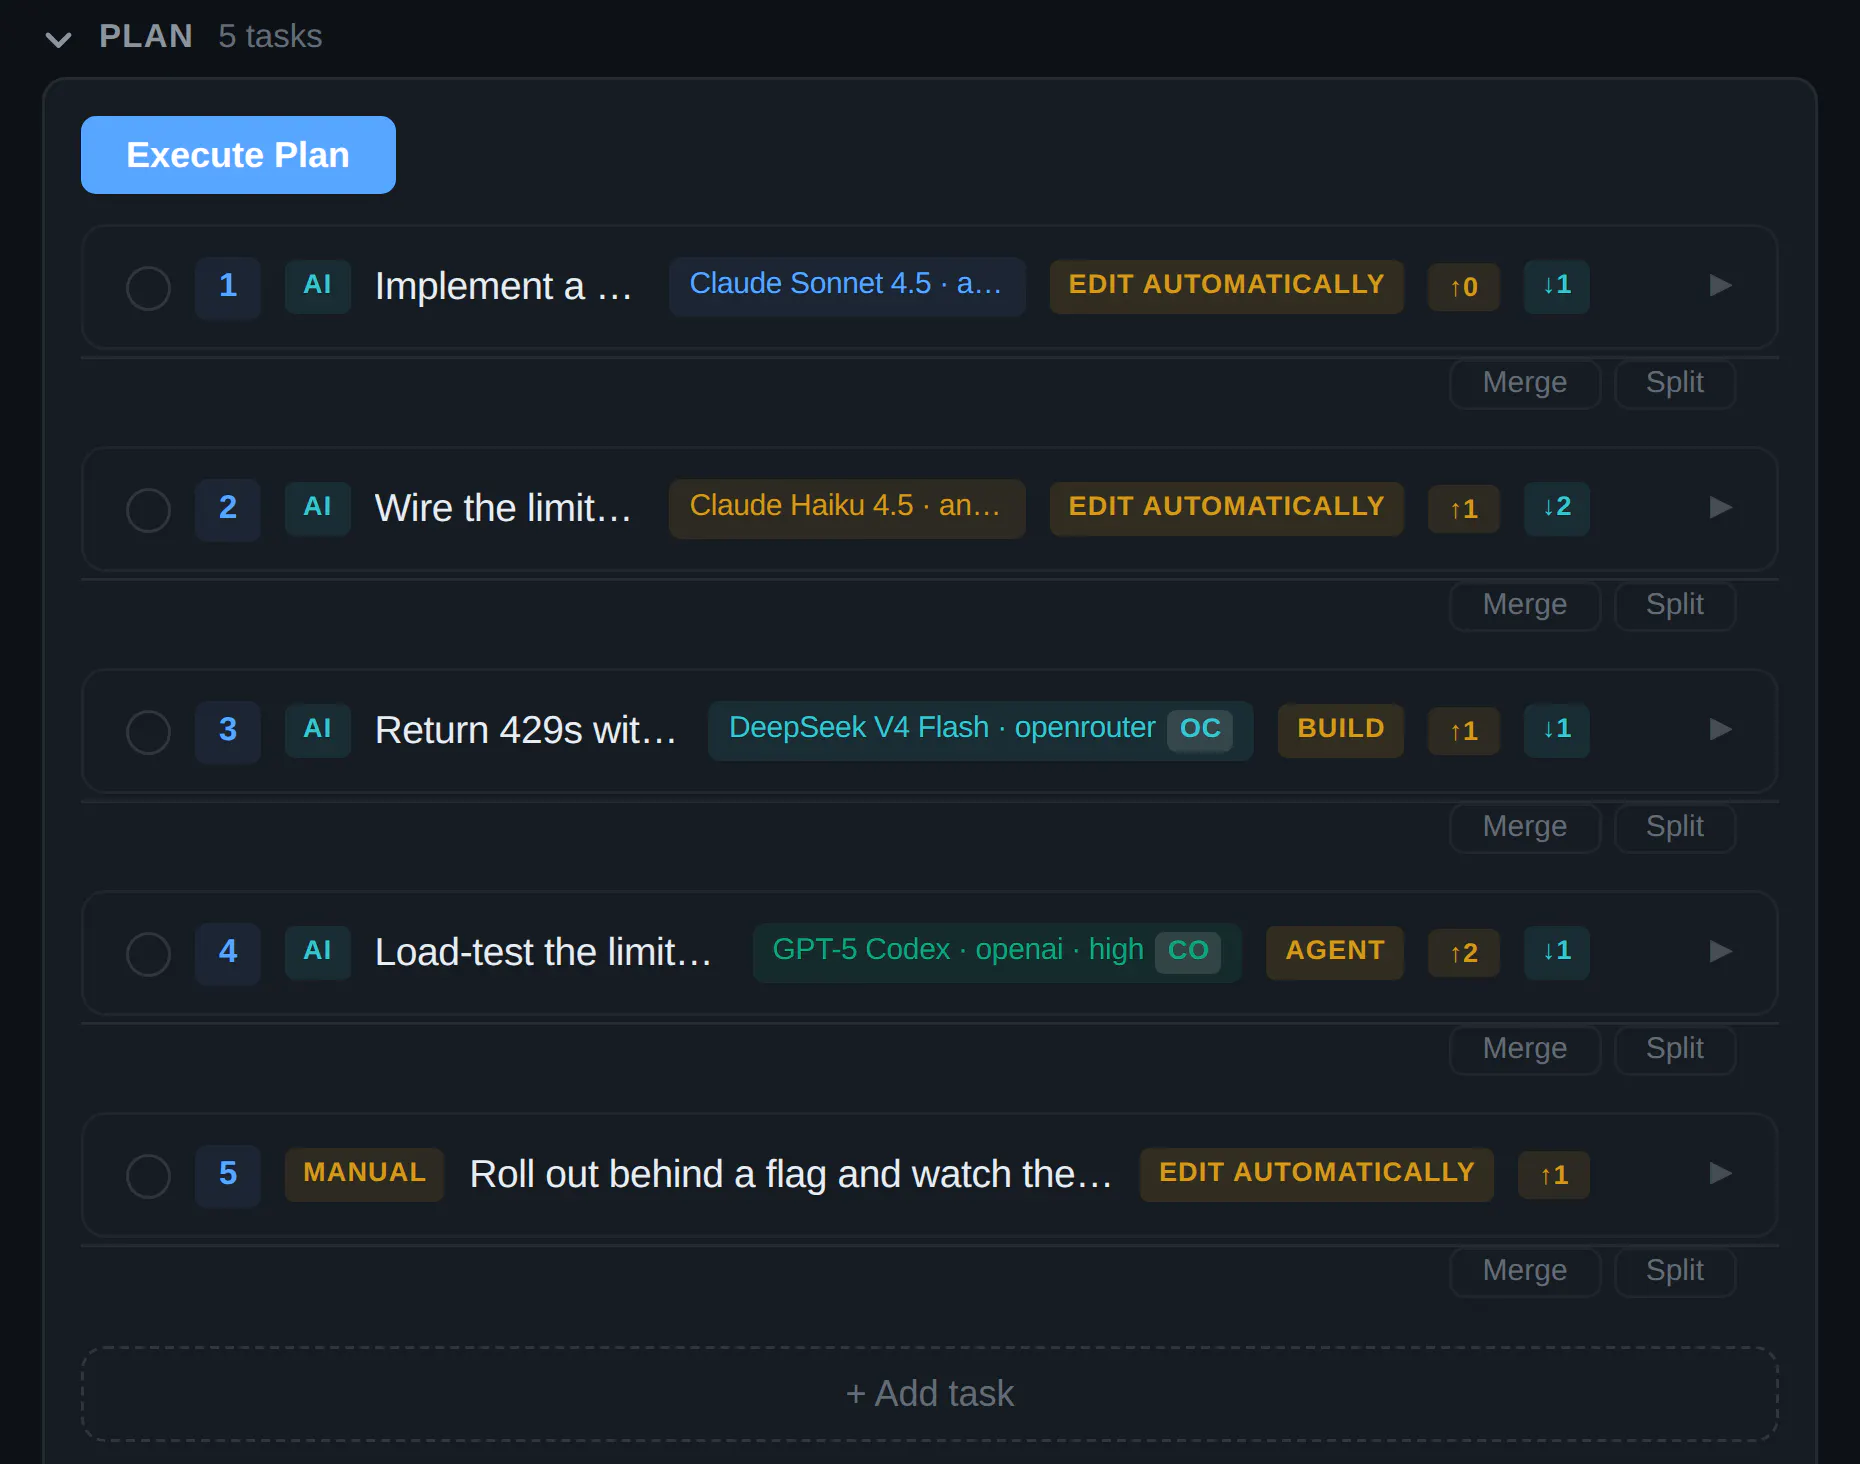Toggle the circle checkbox for task 2
The image size is (1860, 1464).
(148, 510)
